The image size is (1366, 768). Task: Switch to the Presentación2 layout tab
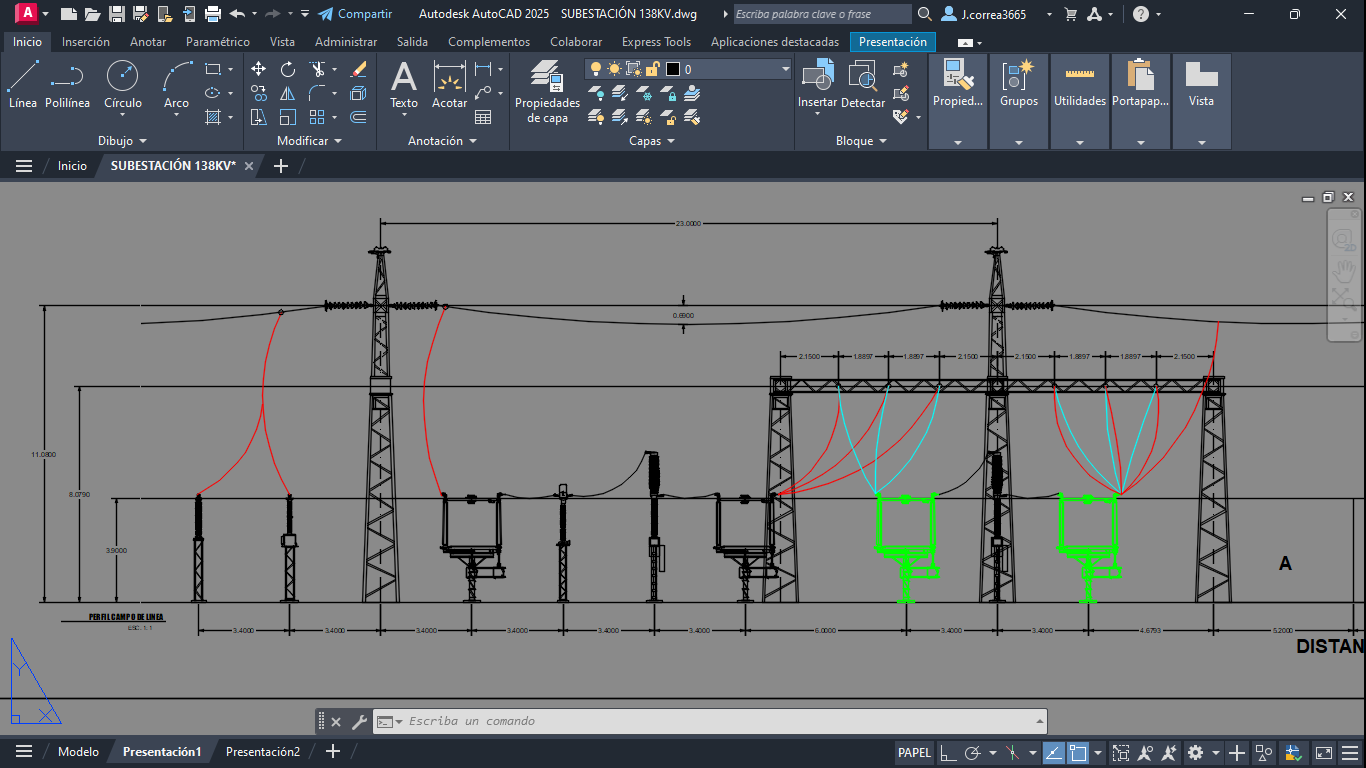[x=262, y=752]
